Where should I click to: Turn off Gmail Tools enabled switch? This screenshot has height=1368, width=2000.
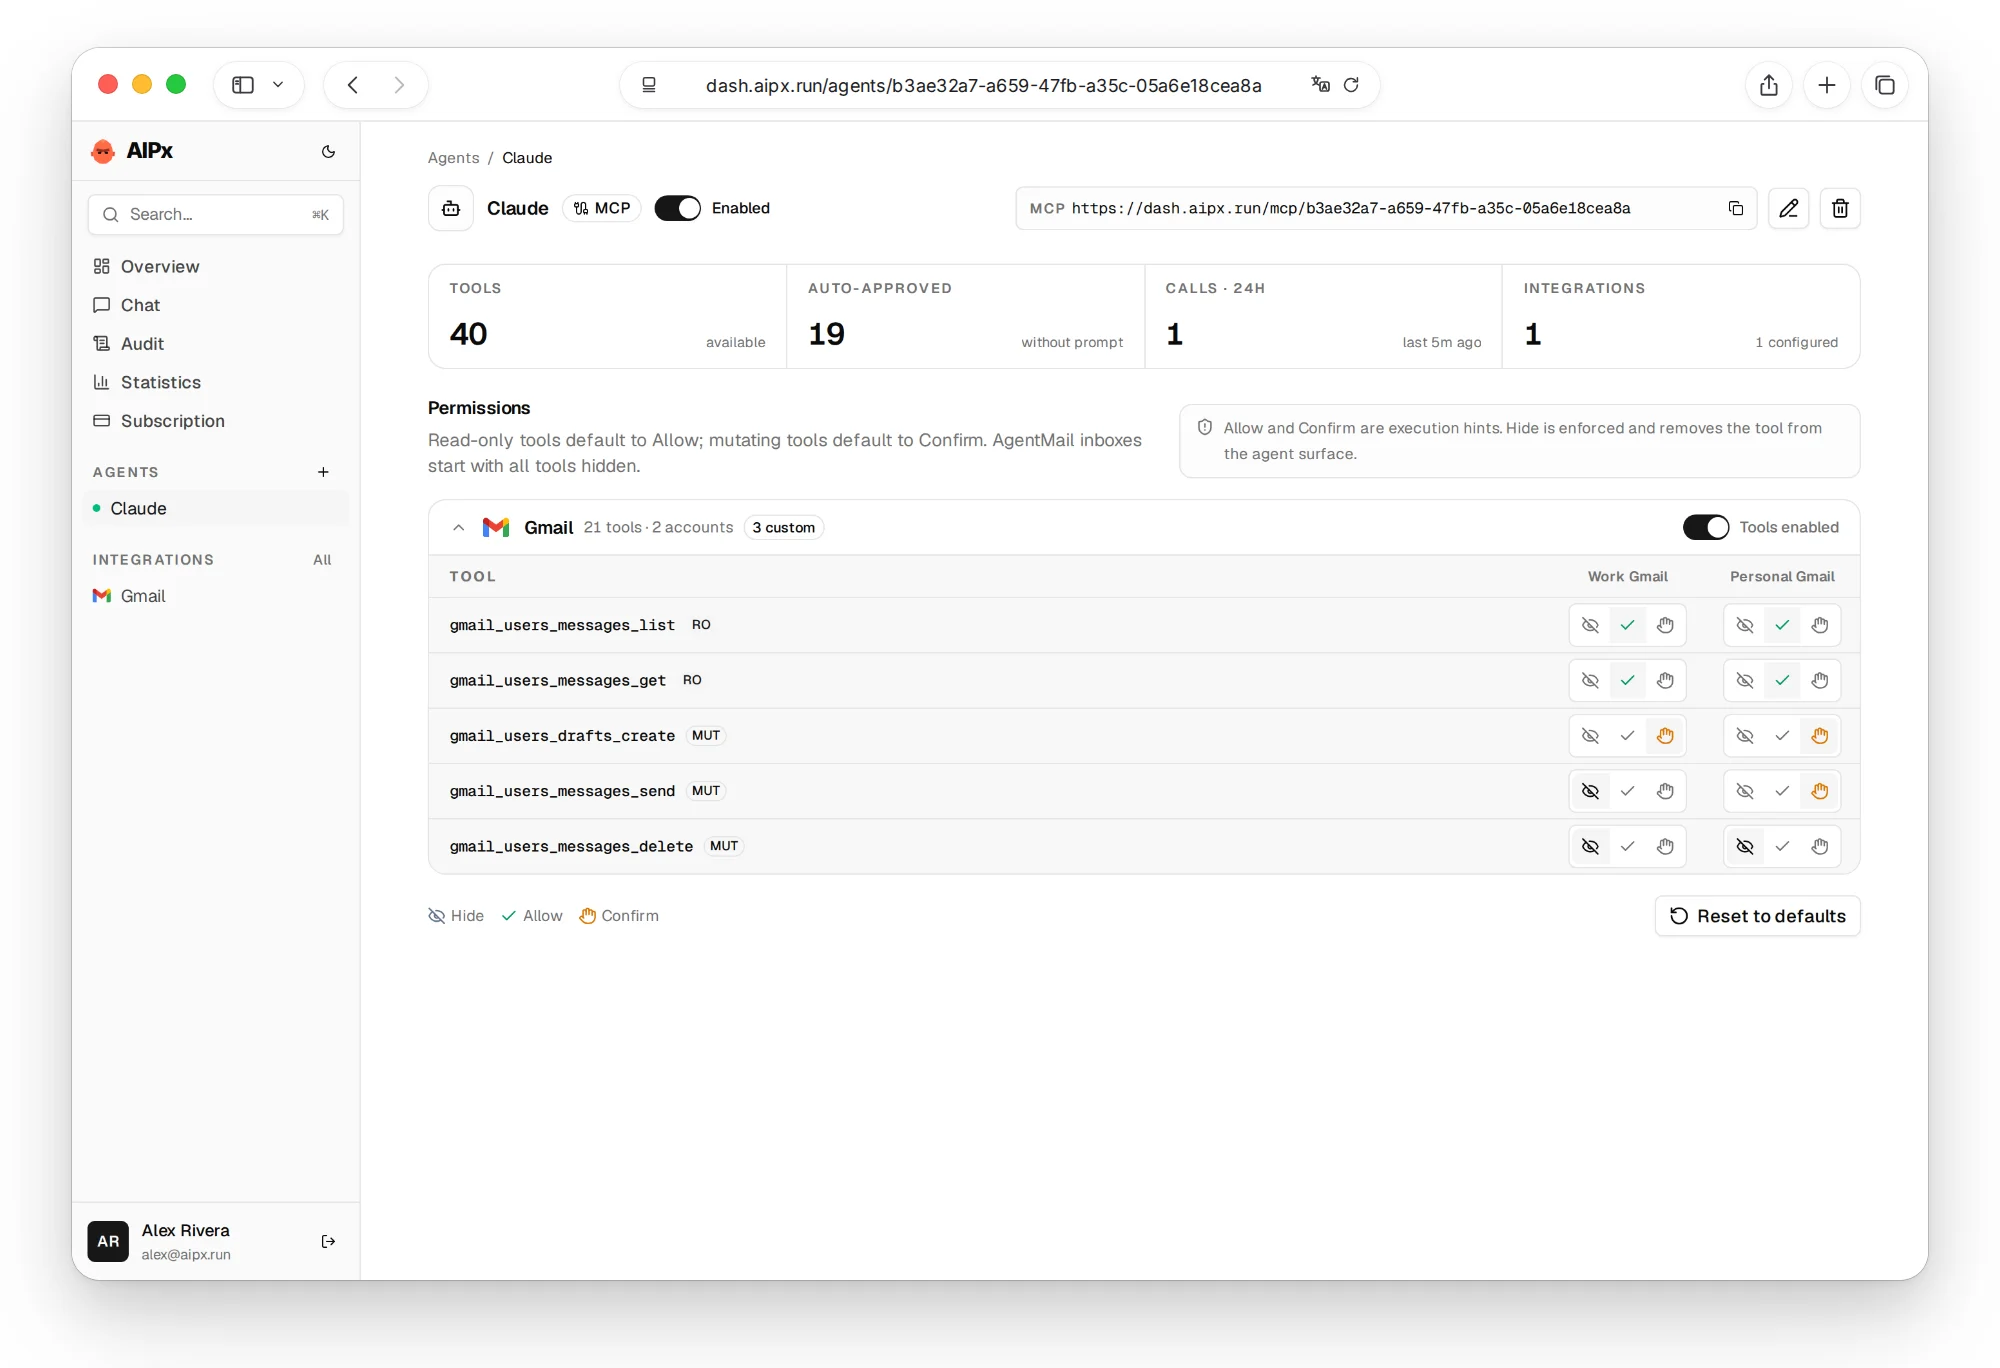click(x=1705, y=527)
